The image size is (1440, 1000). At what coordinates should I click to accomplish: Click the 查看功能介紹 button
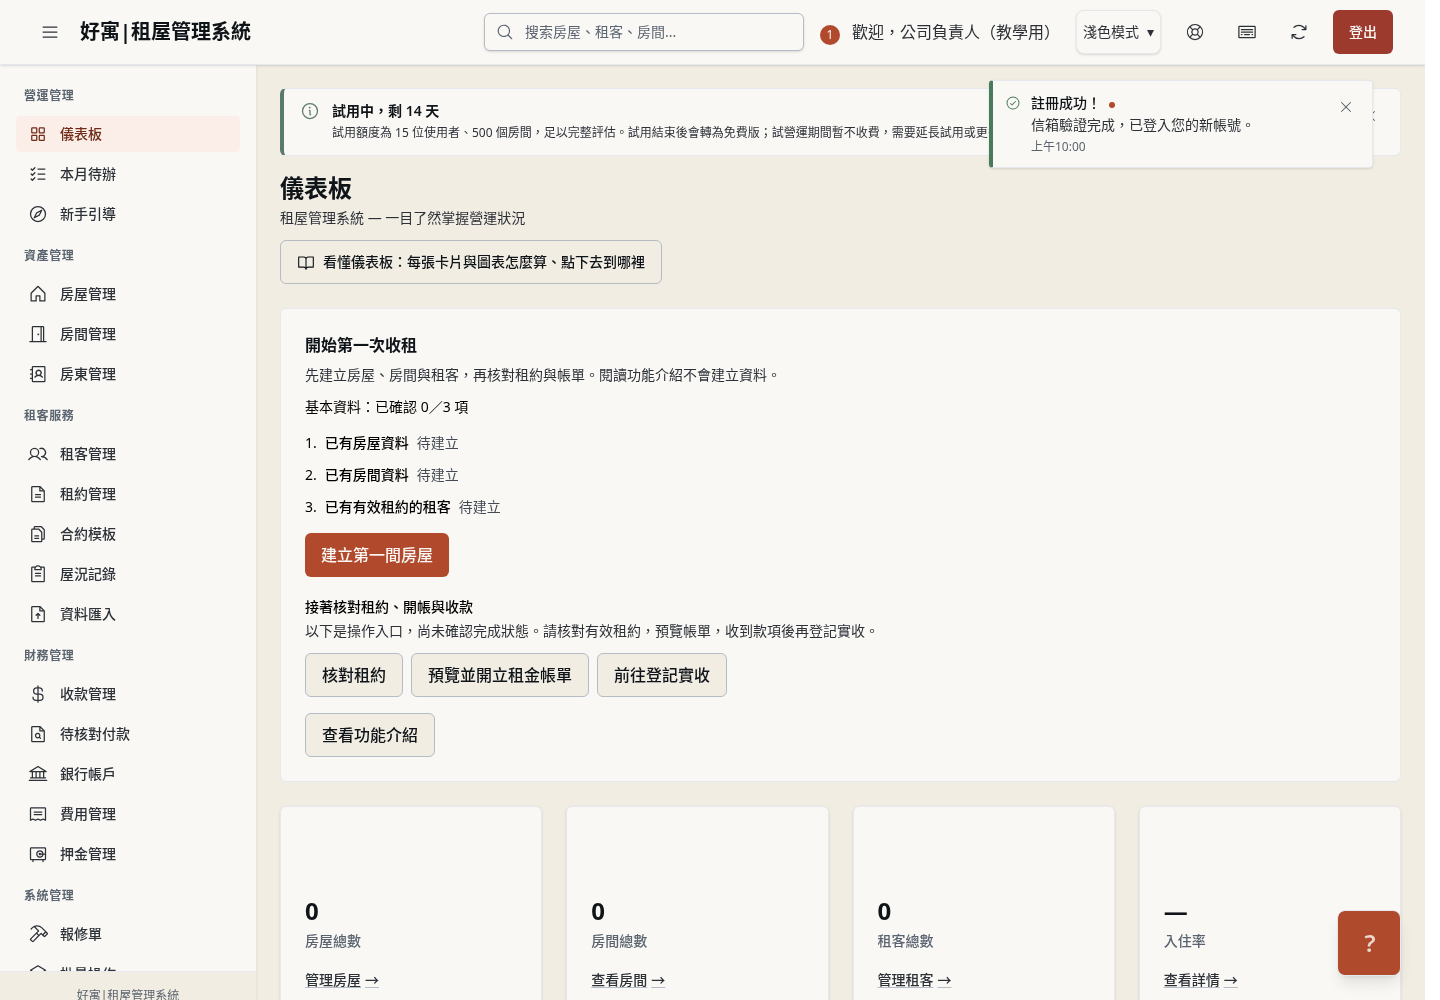[370, 735]
